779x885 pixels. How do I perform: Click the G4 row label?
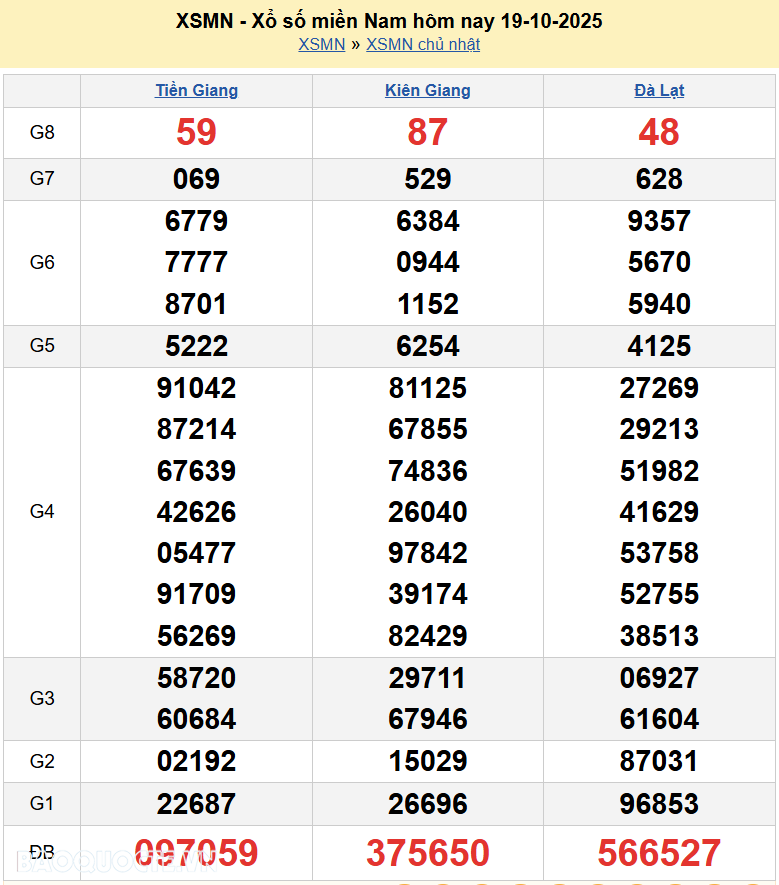(x=42, y=512)
